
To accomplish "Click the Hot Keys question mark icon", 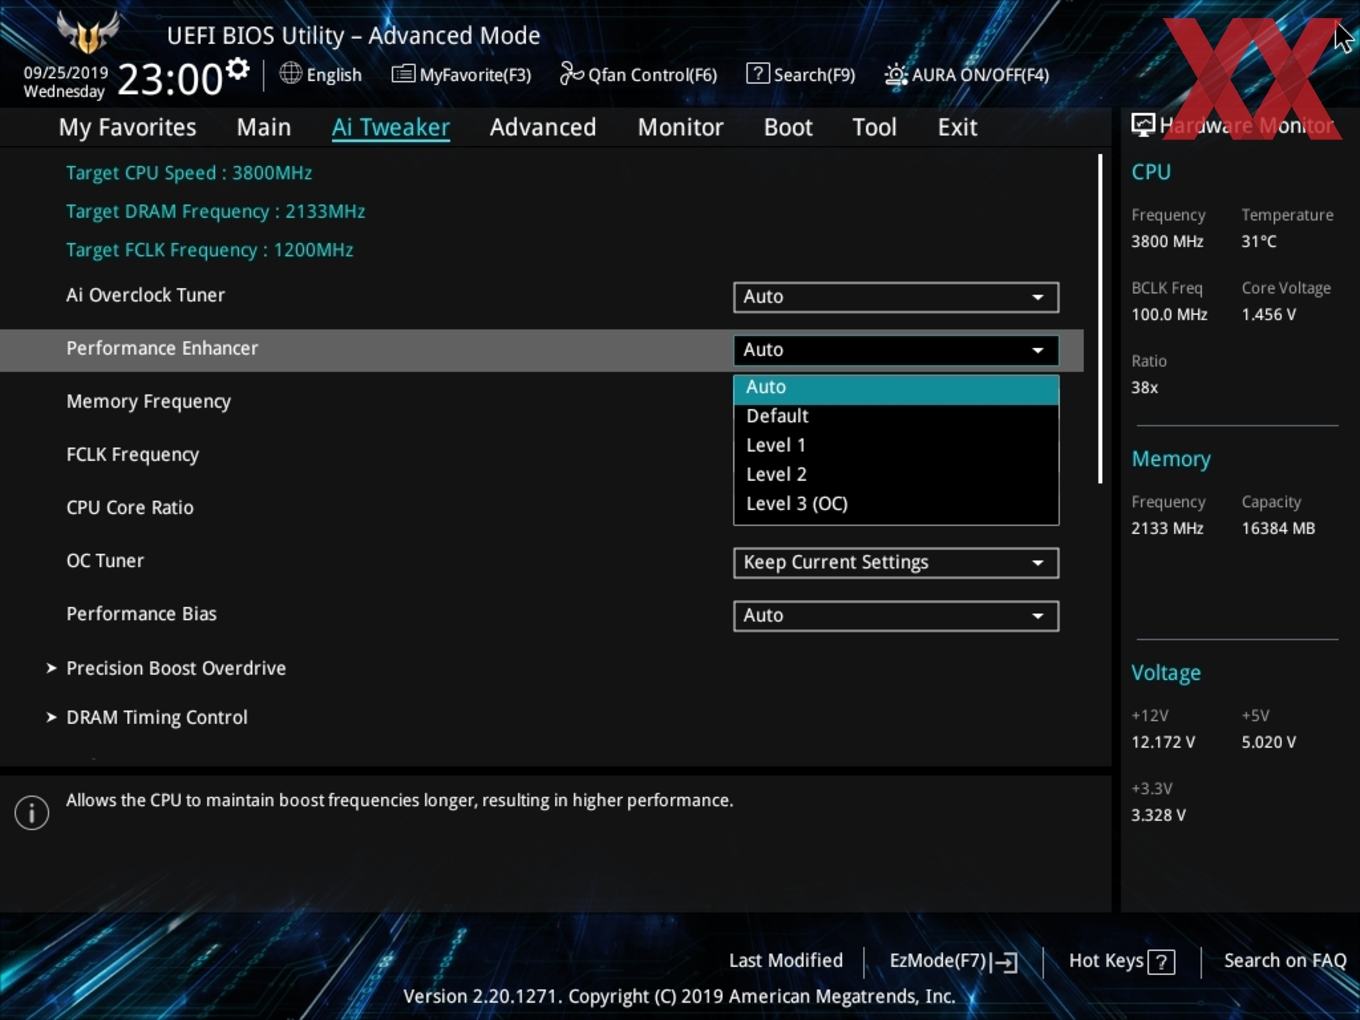I will 1161,962.
